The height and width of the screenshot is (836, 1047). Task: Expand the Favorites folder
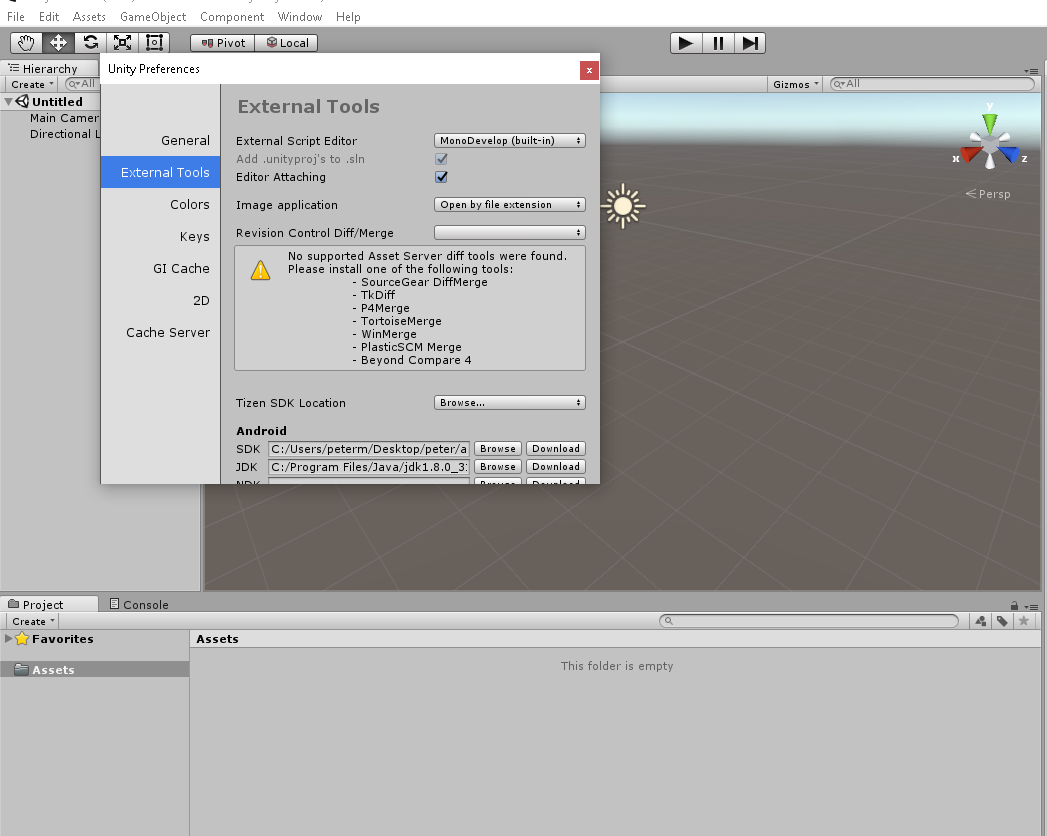[x=8, y=638]
